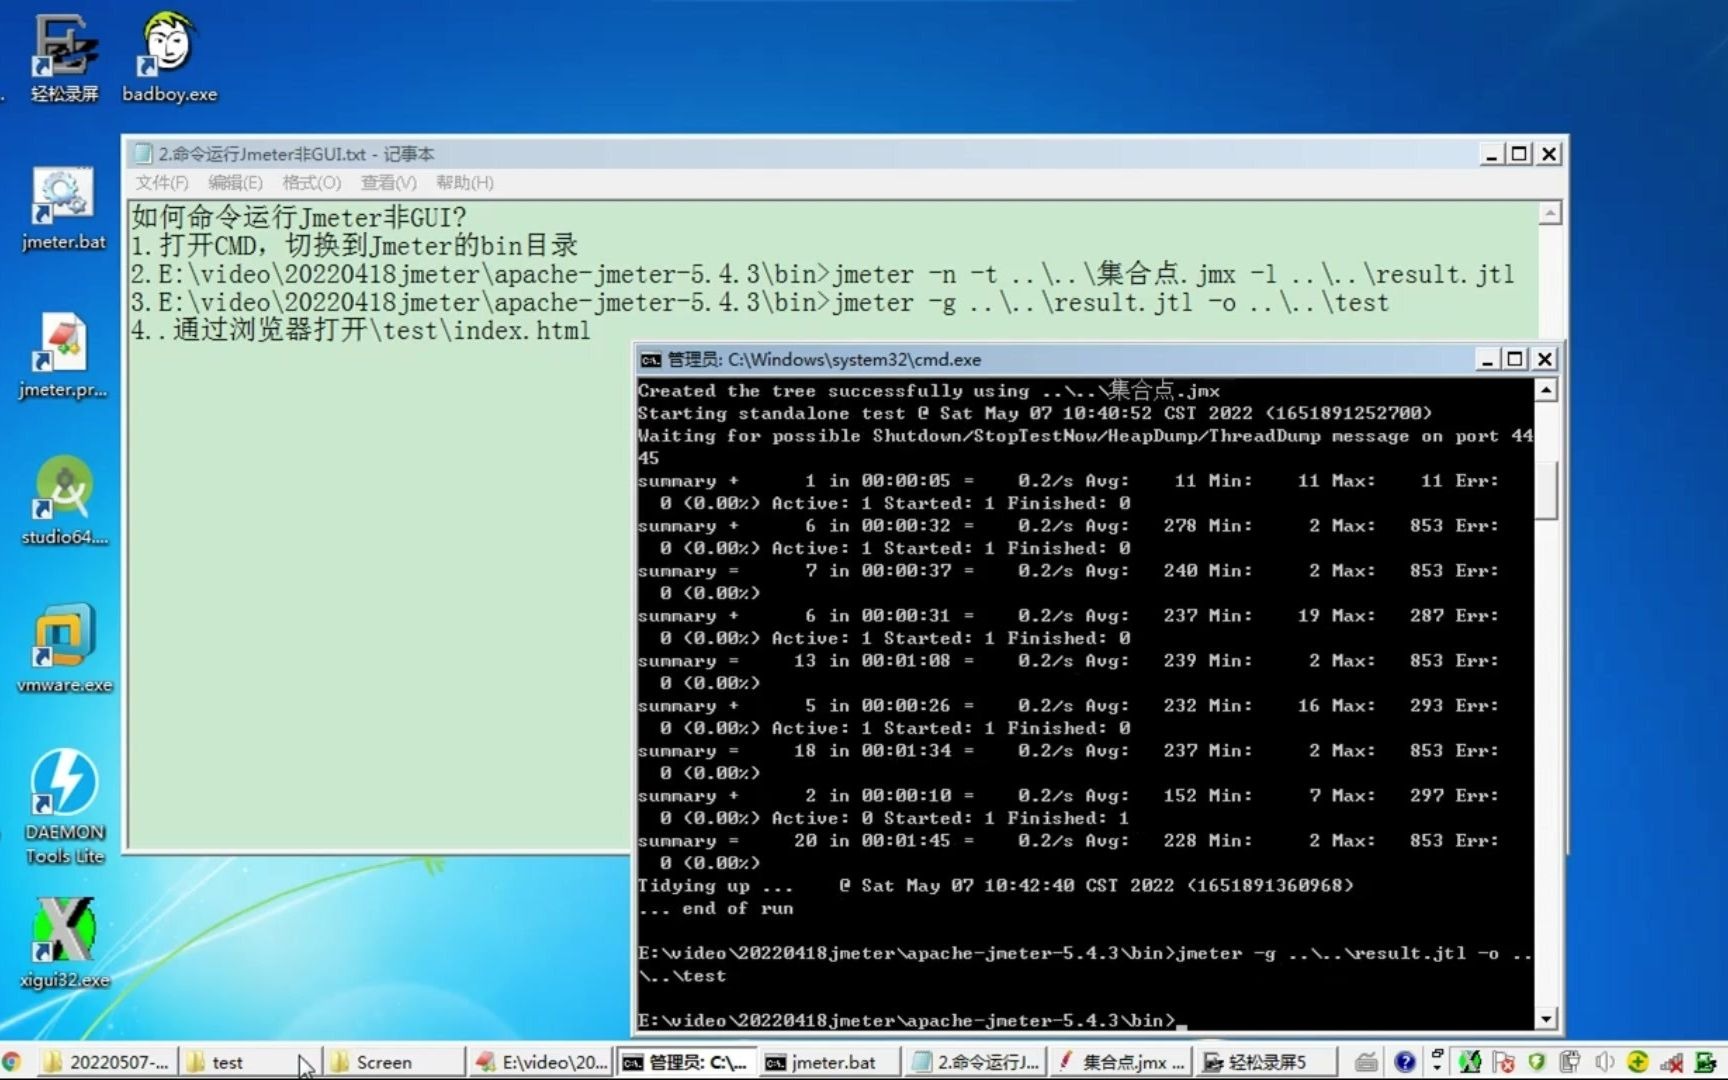This screenshot has height=1080, width=1728.
Task: Click the line '4..通过浏览器打开\test\index.html'
Action: coord(361,330)
